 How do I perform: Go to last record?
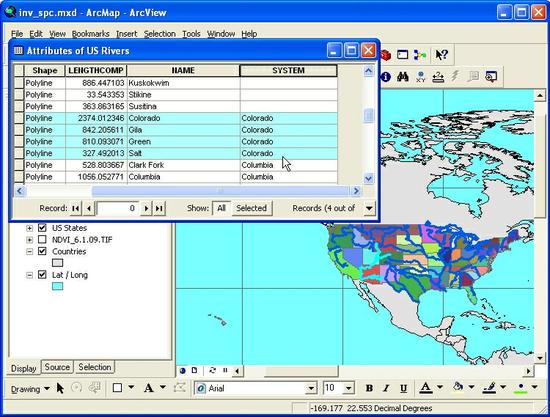click(x=159, y=208)
